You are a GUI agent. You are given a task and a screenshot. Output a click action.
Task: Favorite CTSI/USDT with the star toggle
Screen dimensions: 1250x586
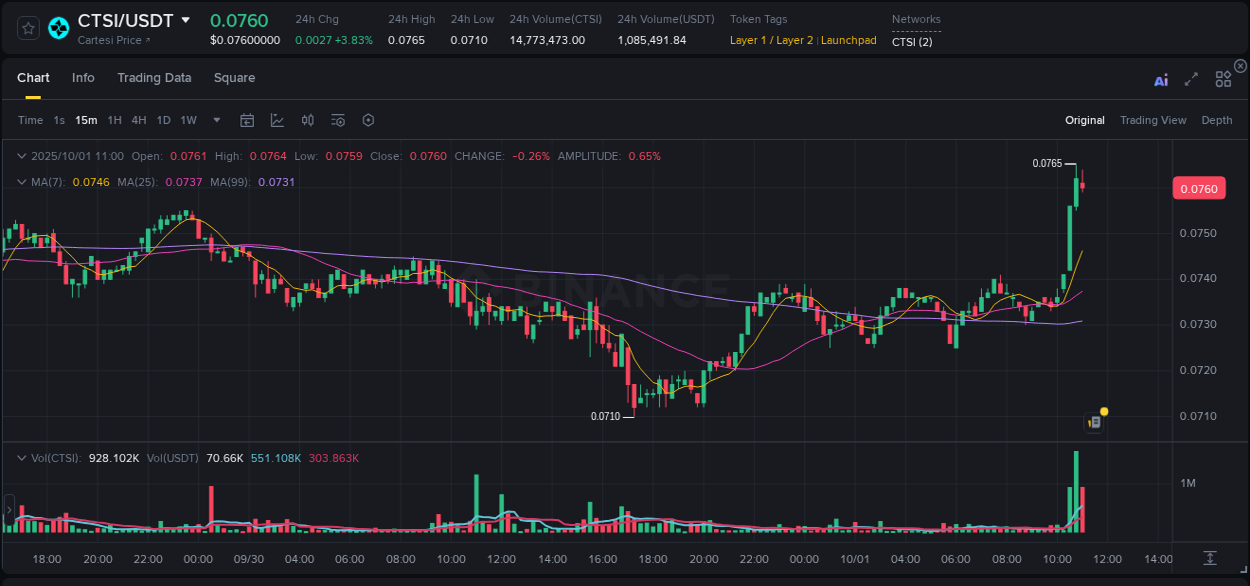pyautogui.click(x=27, y=28)
